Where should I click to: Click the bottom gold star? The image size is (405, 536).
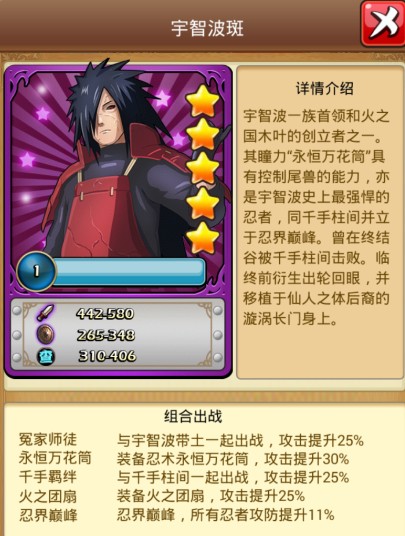[x=203, y=238]
